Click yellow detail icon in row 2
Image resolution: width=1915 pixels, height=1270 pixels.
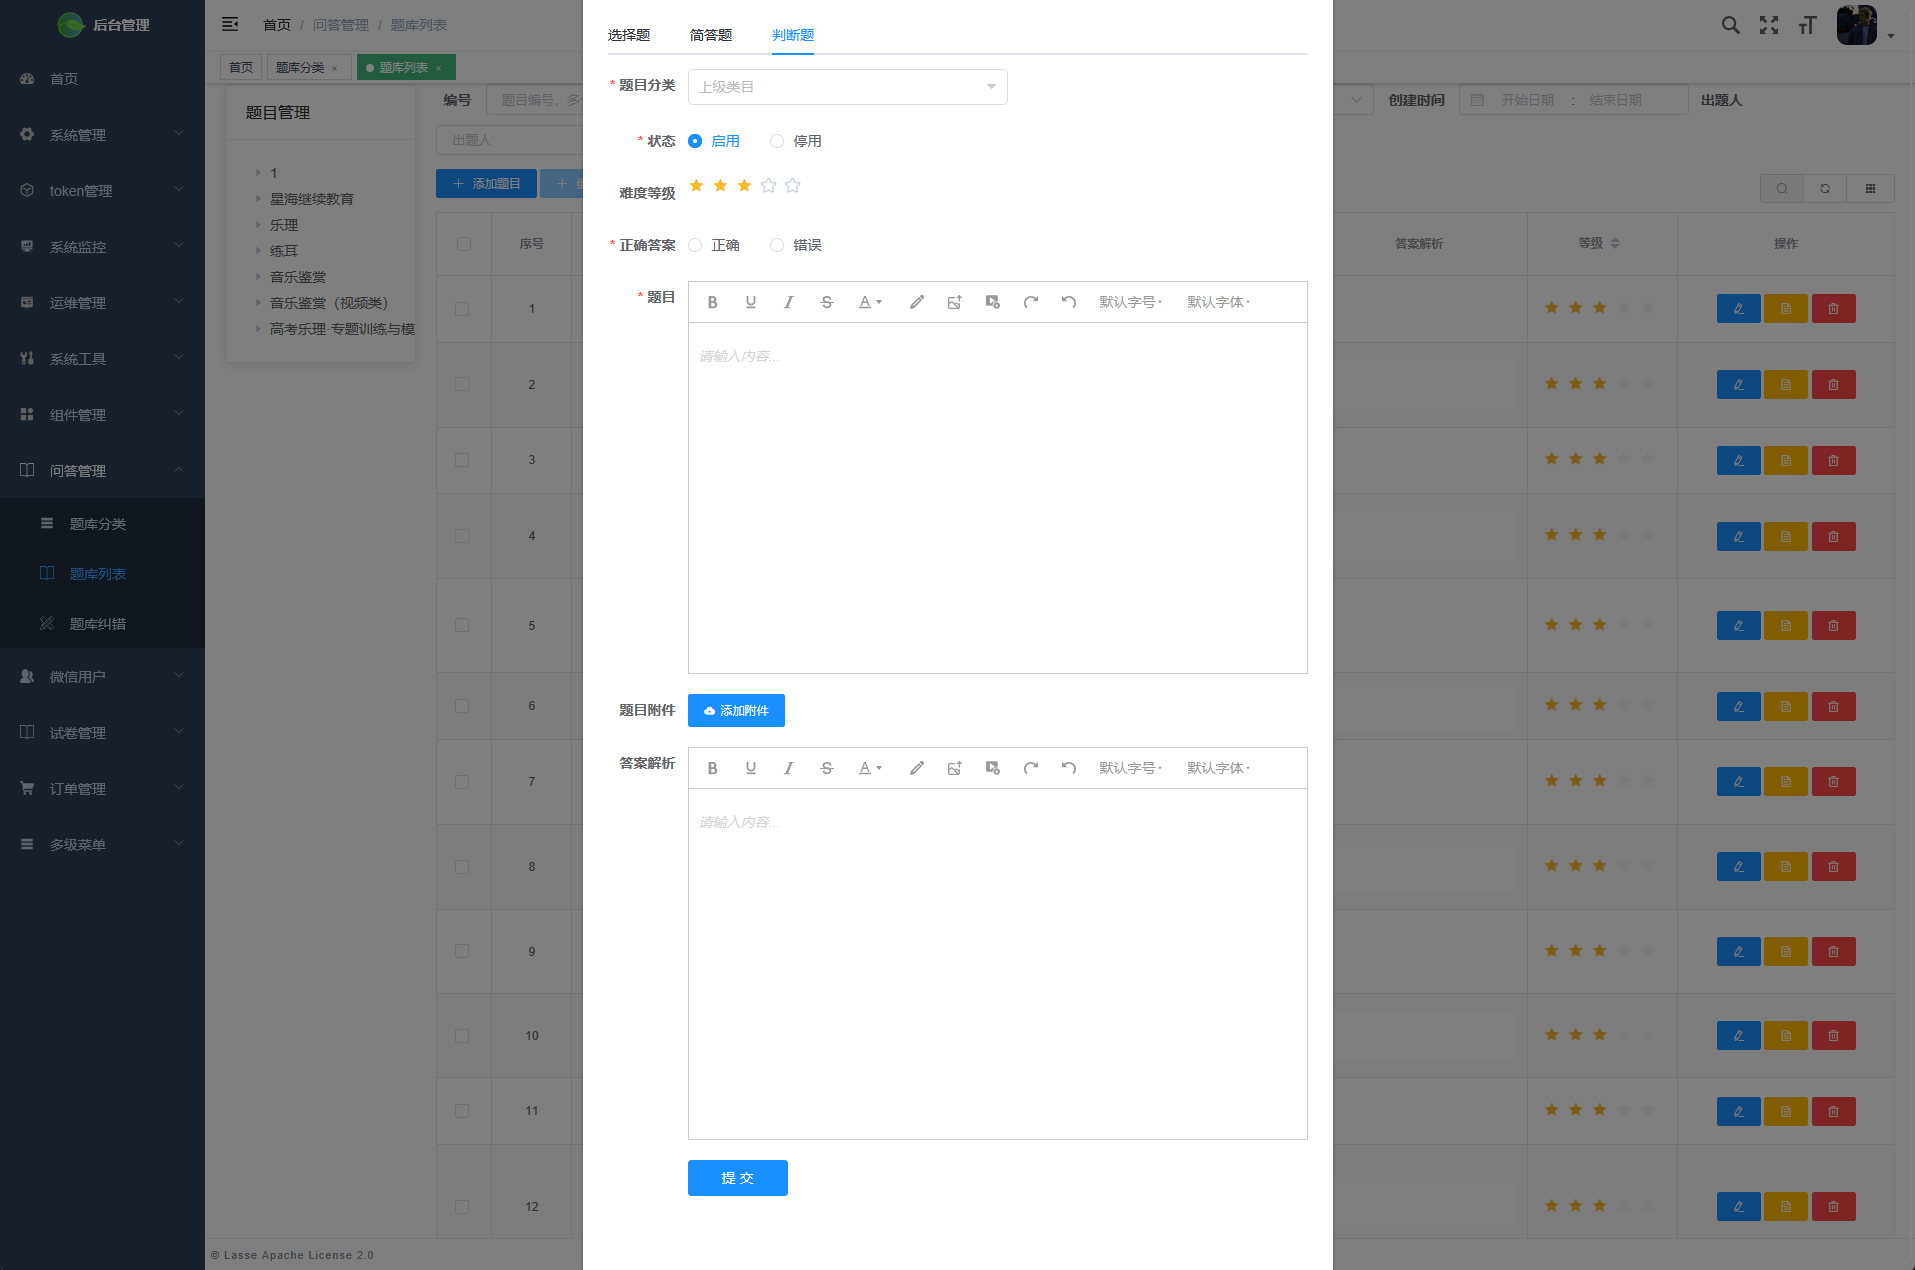pyautogui.click(x=1785, y=384)
